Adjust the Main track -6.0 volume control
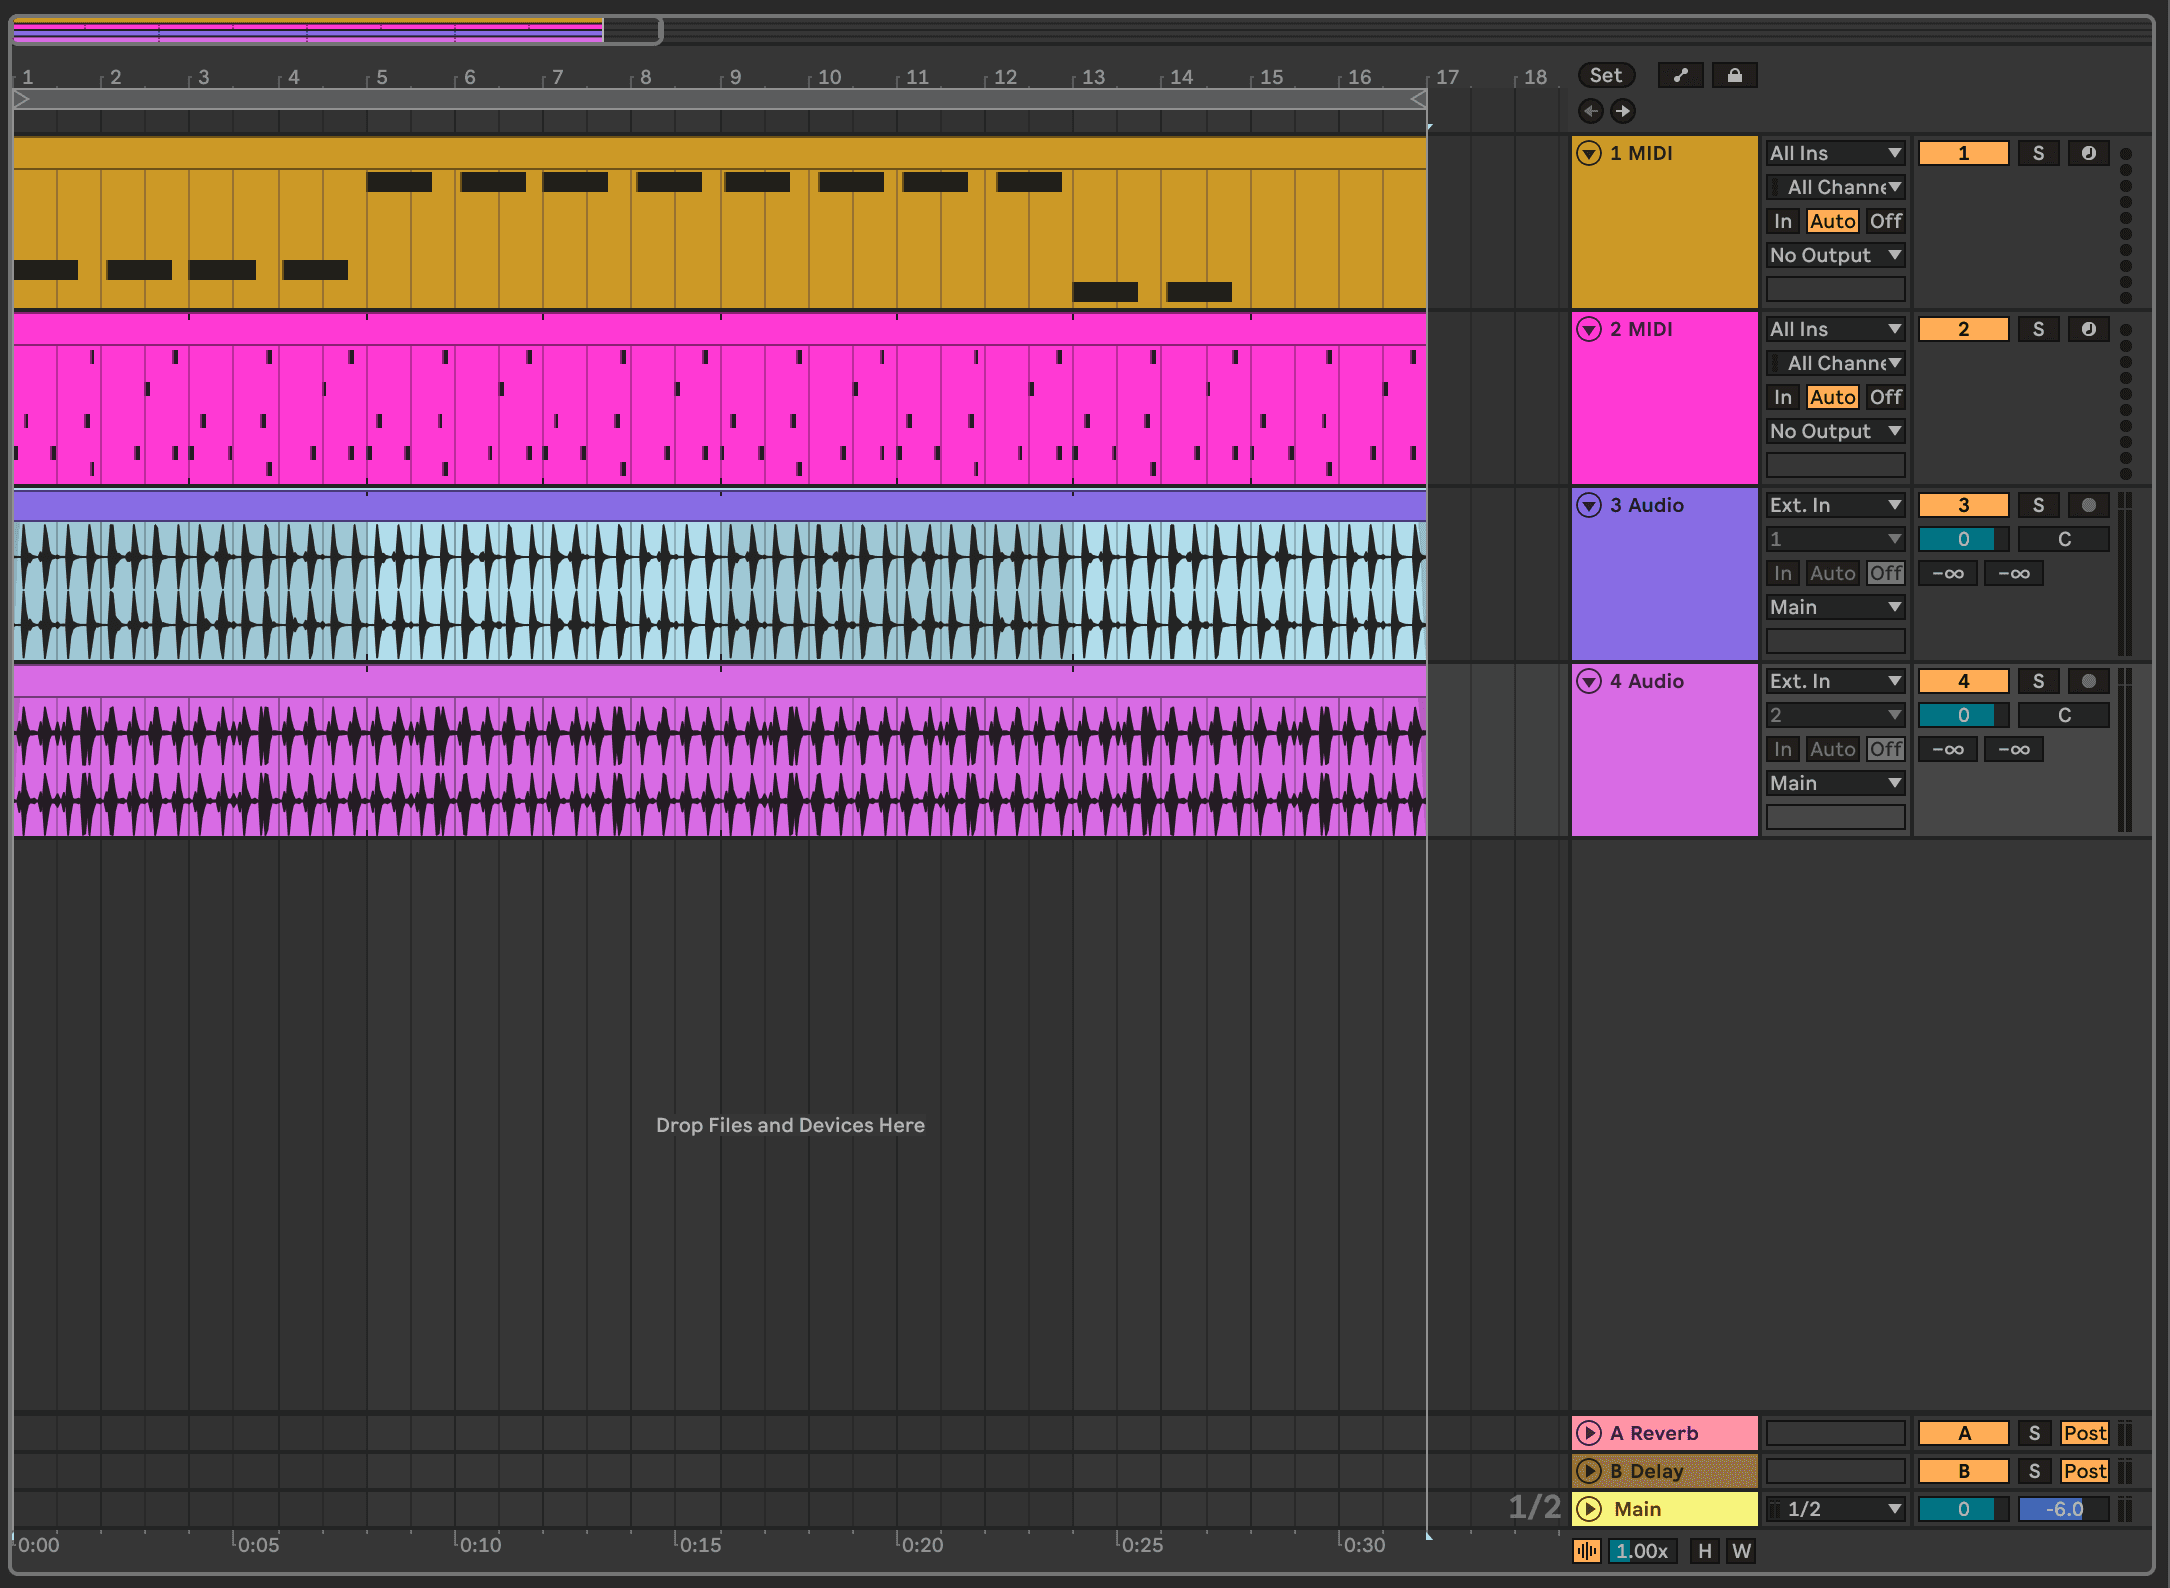The width and height of the screenshot is (2170, 1588). 2064,1509
